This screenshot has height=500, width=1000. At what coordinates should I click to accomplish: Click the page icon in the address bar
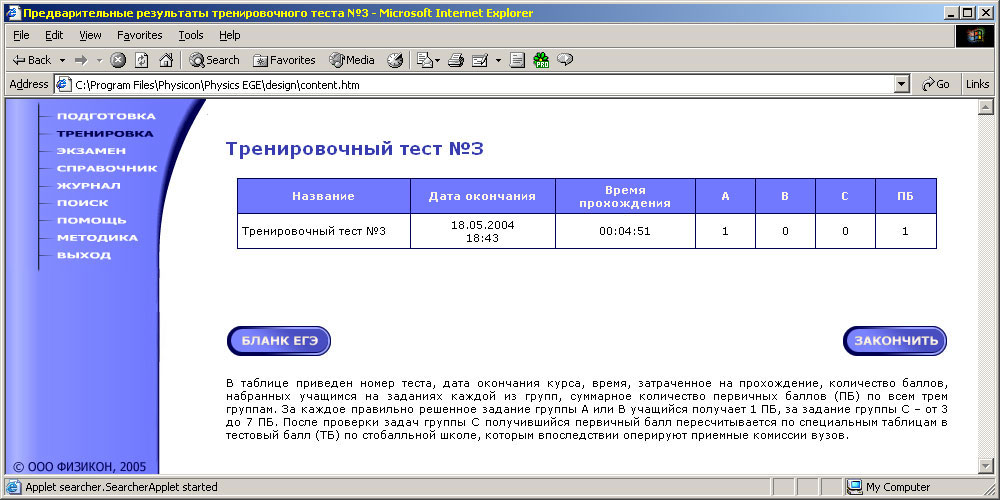[63, 84]
